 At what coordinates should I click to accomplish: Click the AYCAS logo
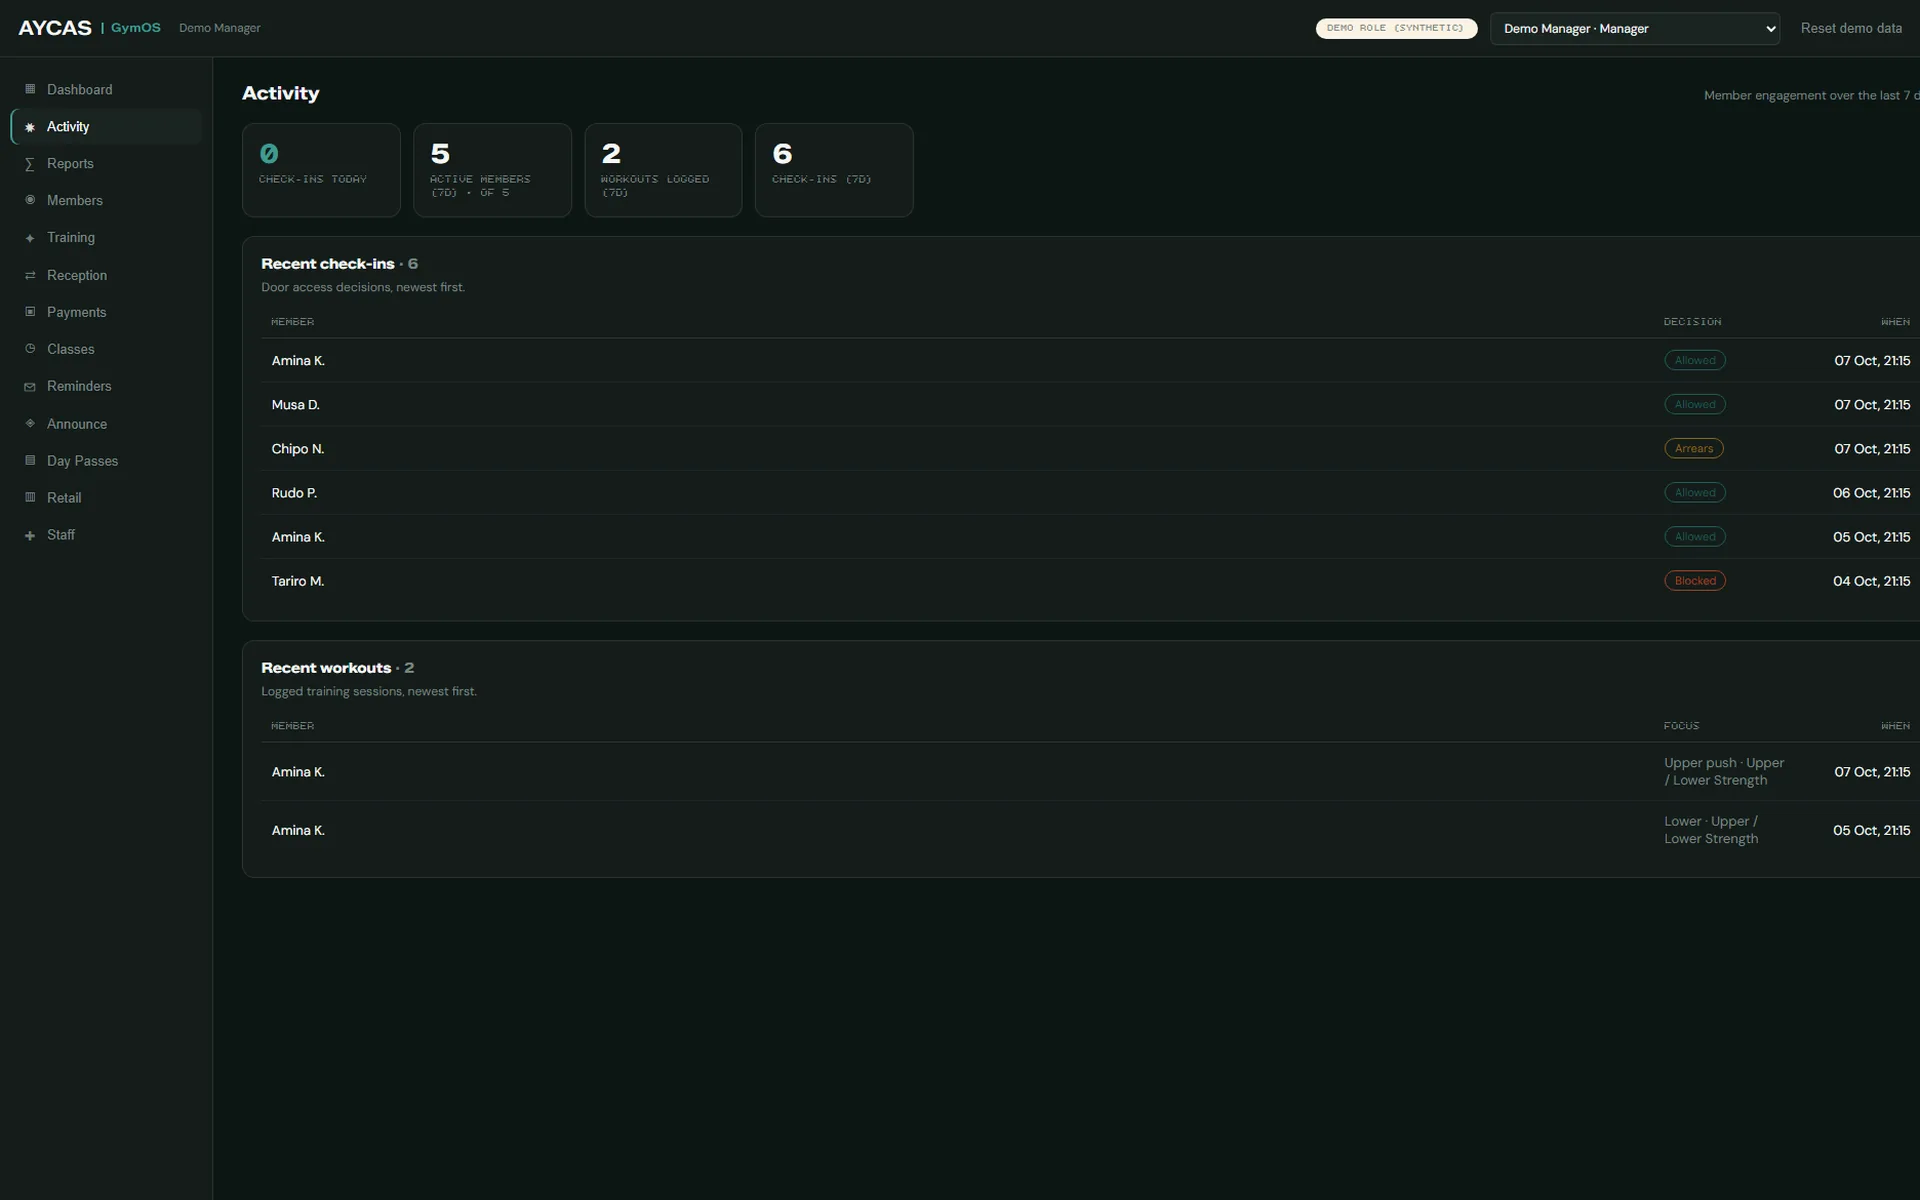click(55, 28)
